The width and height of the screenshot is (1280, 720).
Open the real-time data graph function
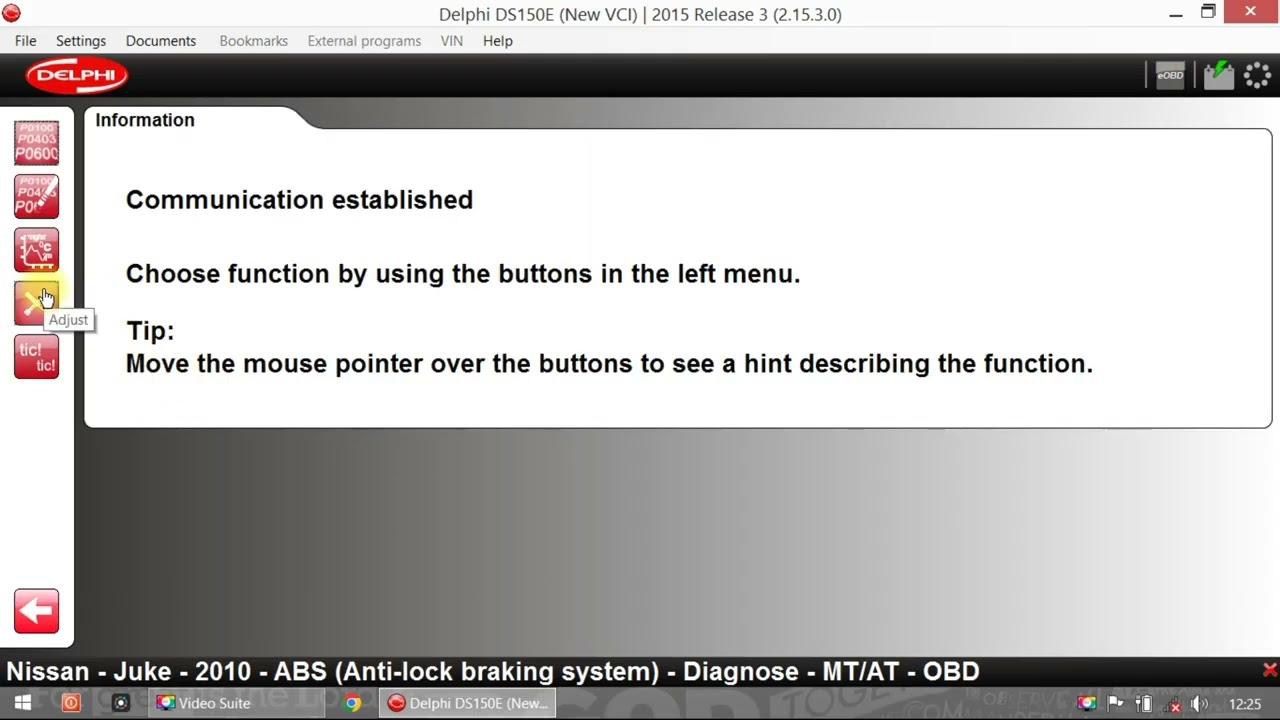coord(36,250)
